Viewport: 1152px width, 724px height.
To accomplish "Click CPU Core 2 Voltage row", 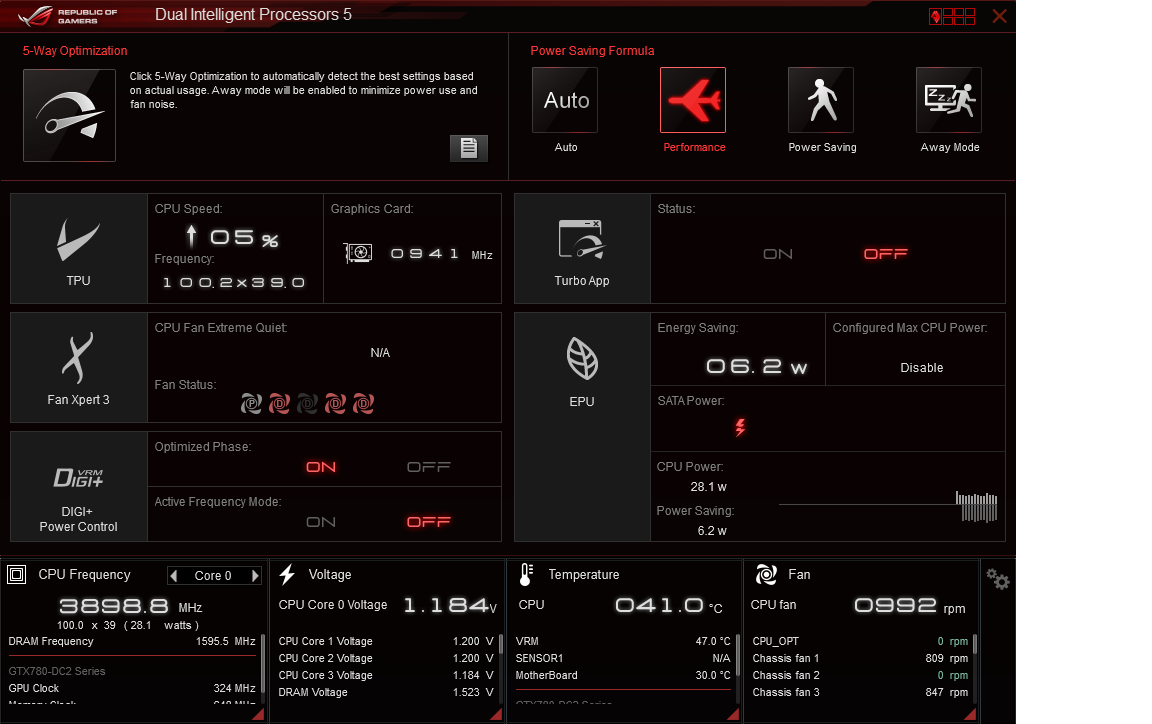I will coord(386,659).
